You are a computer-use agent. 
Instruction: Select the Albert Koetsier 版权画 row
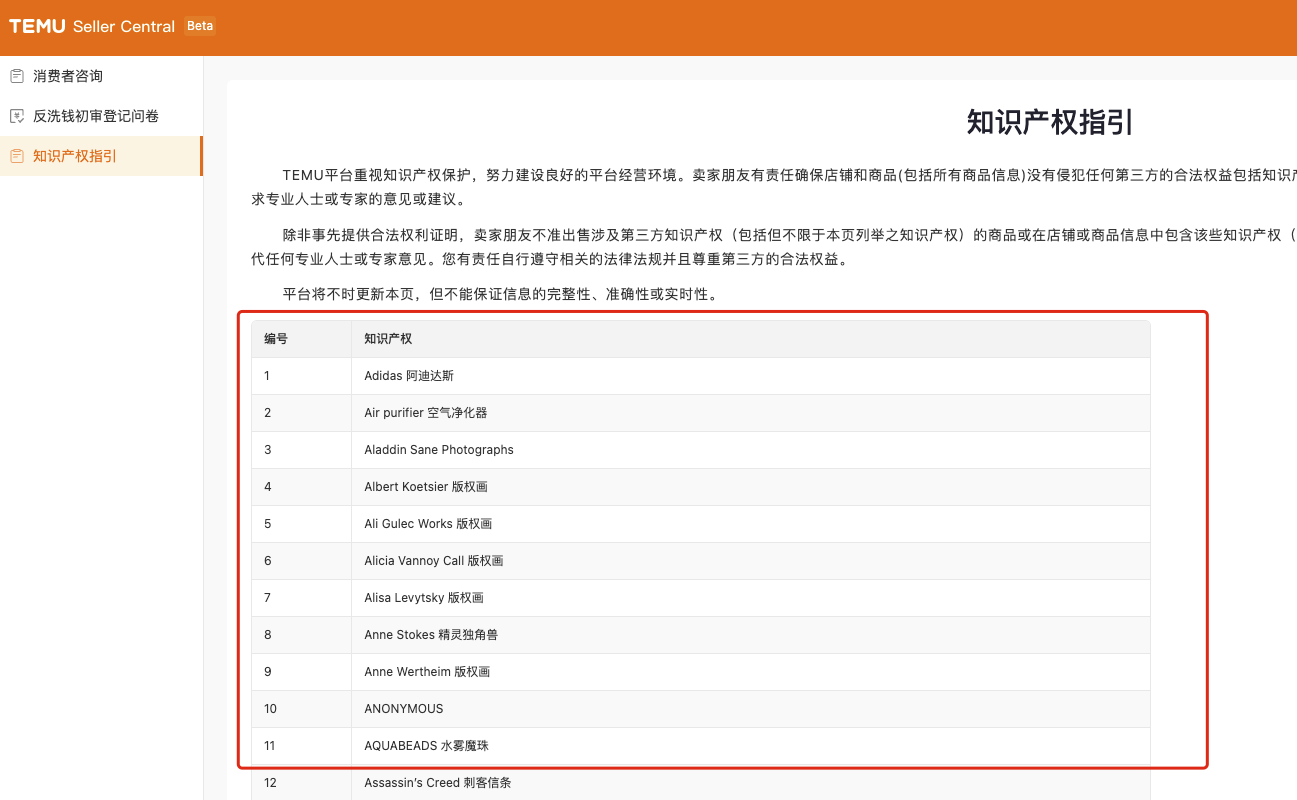click(700, 487)
